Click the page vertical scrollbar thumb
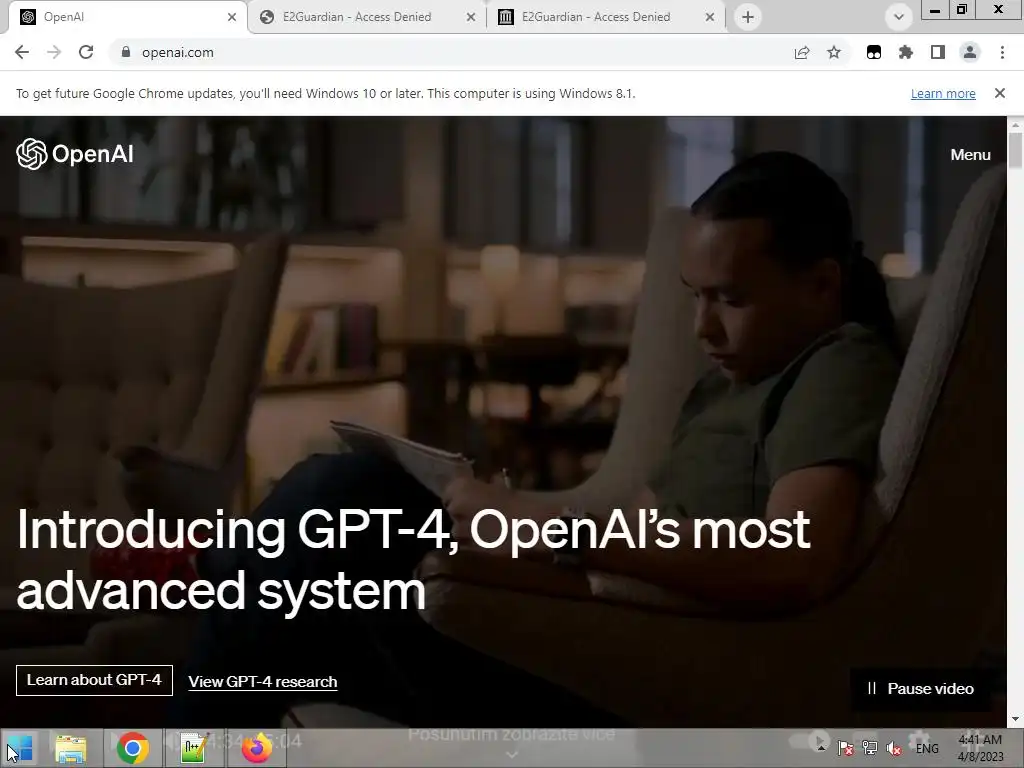Image resolution: width=1024 pixels, height=768 pixels. 1015,151
